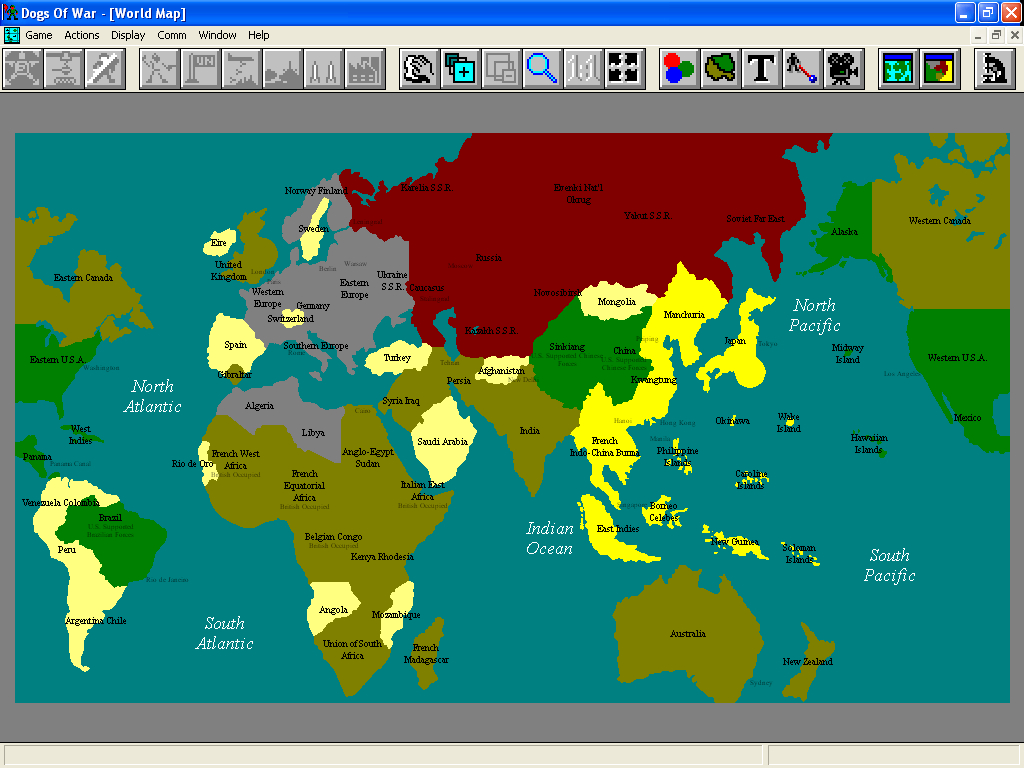
Task: Open the Help menu
Action: pos(259,35)
